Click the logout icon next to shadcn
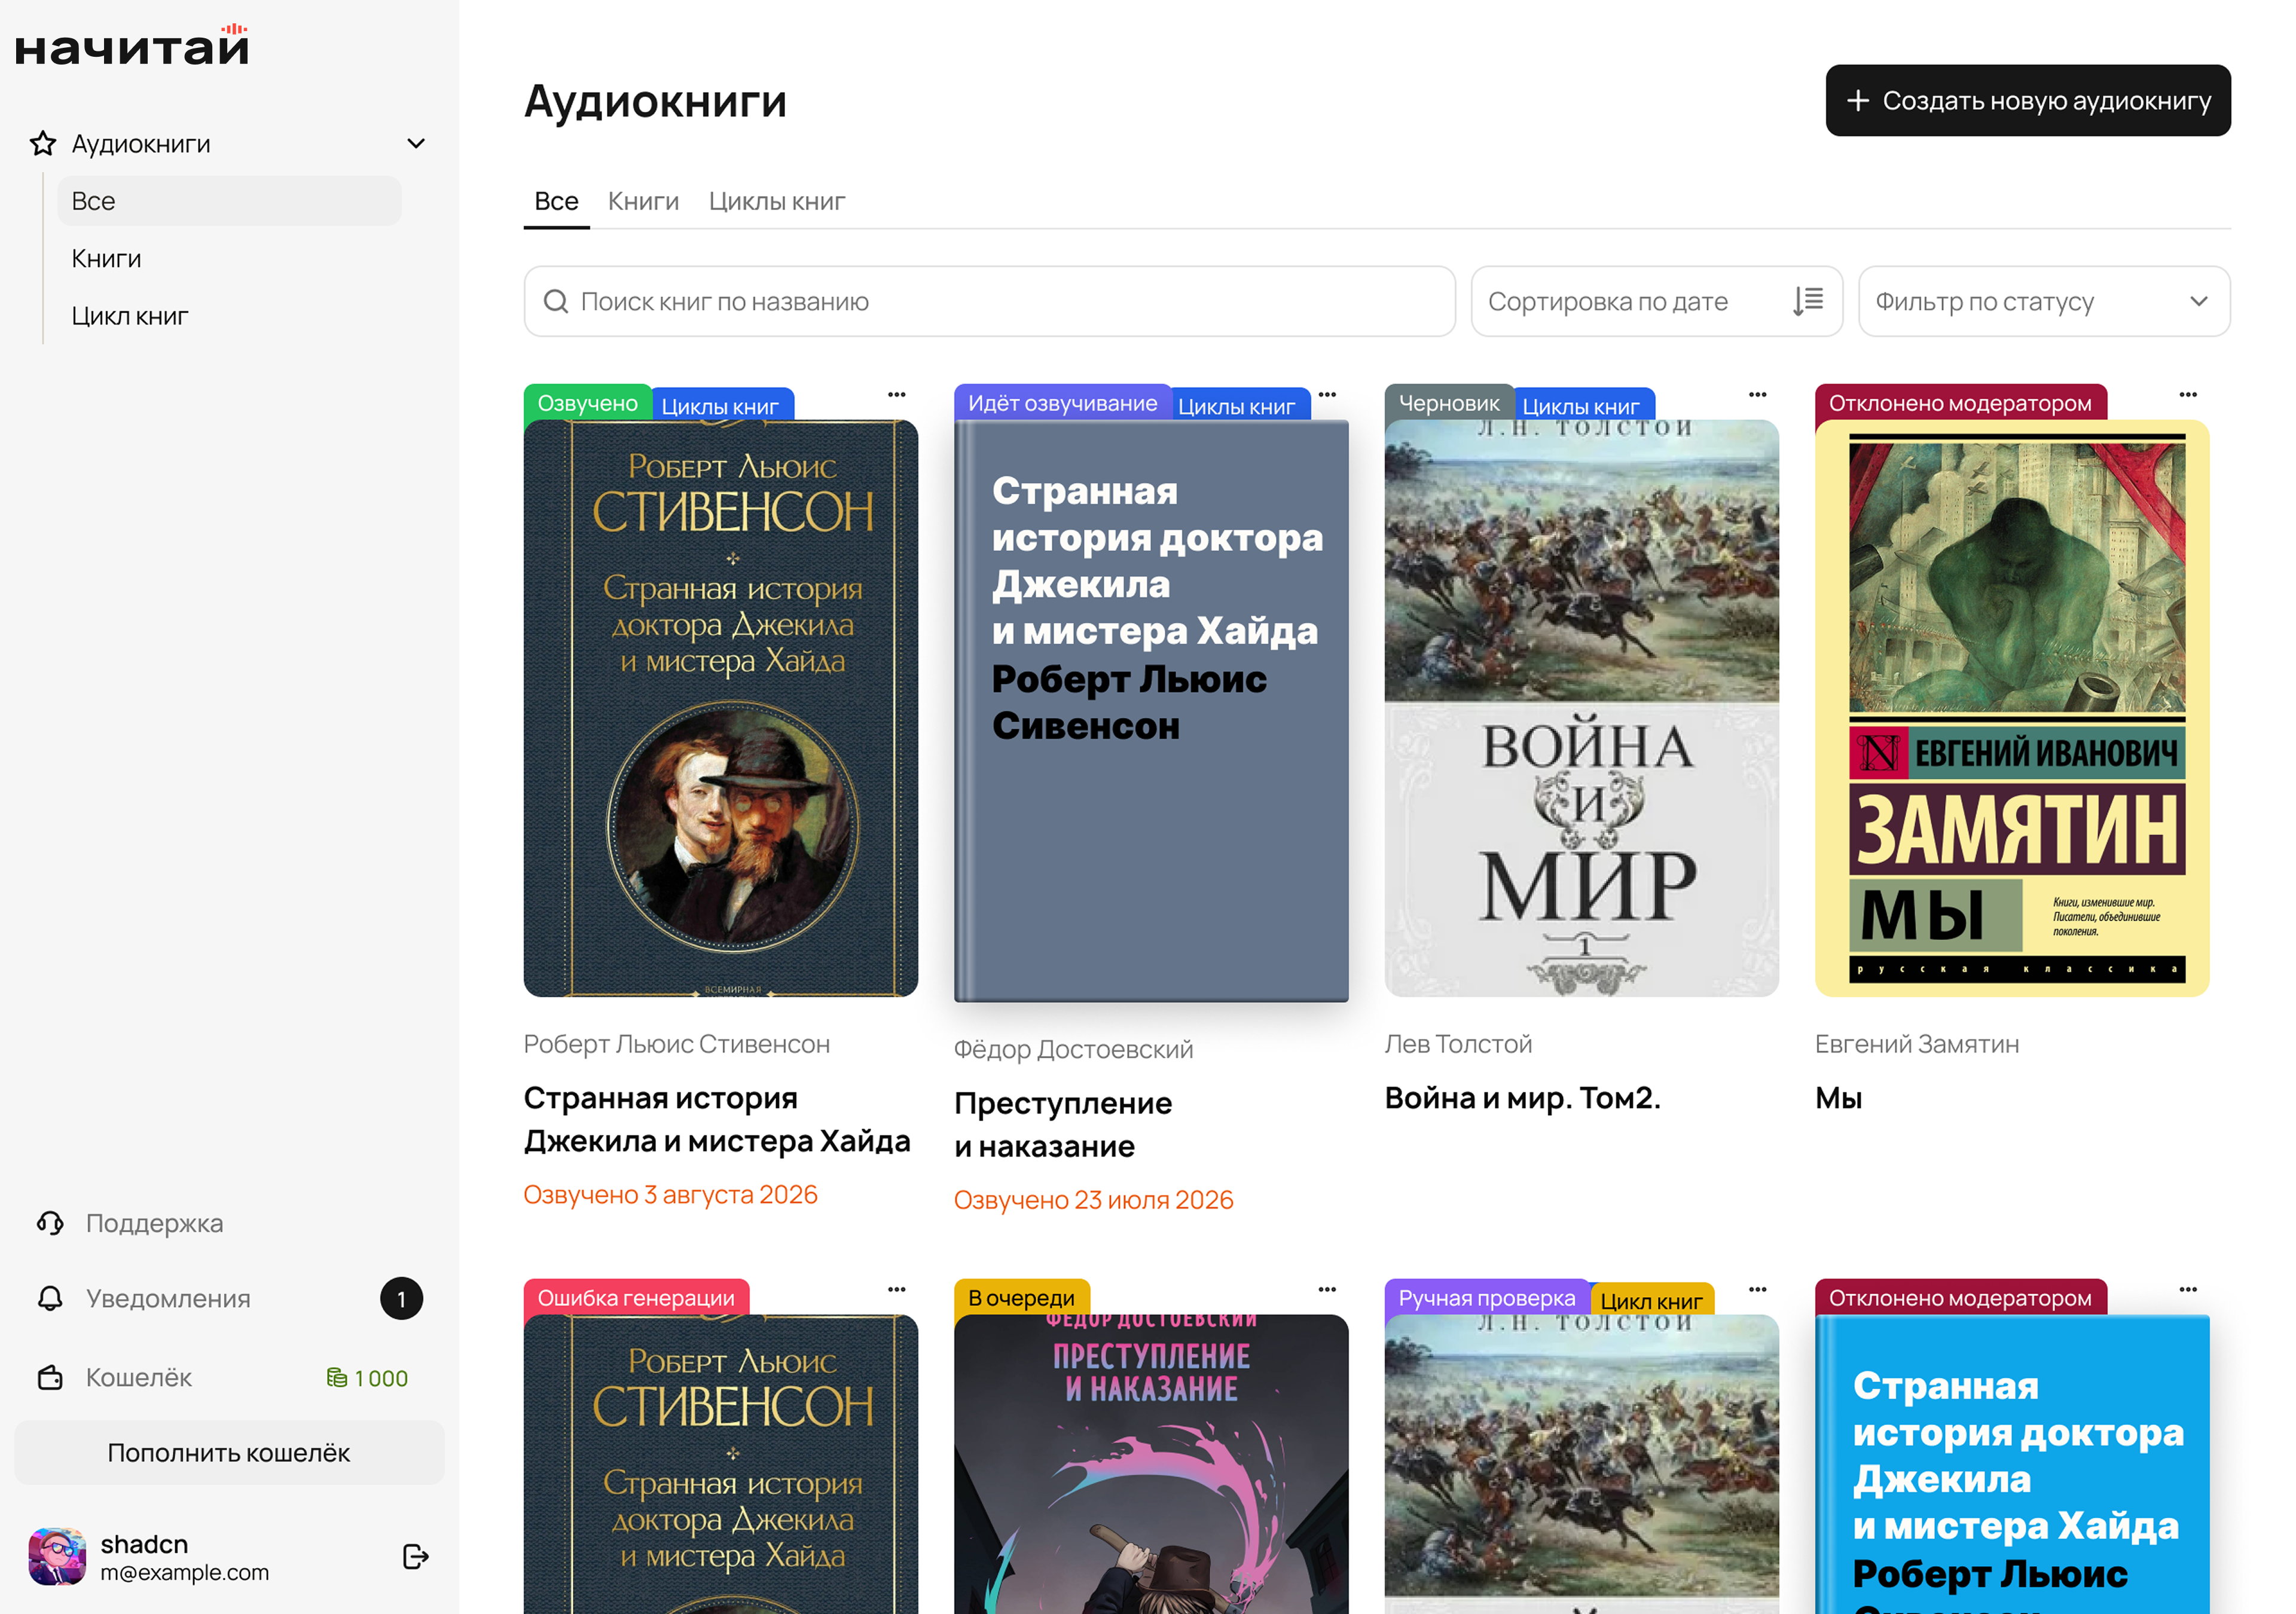 [415, 1556]
